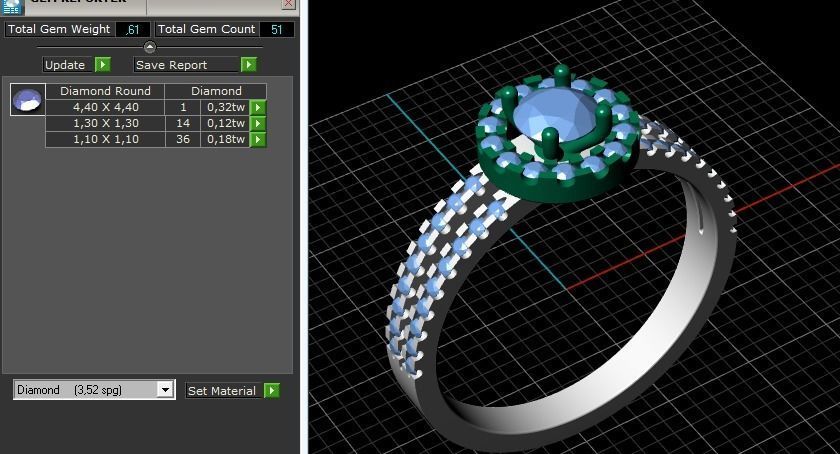Open the Diamond (3,52 spg) material dropdown

166,389
